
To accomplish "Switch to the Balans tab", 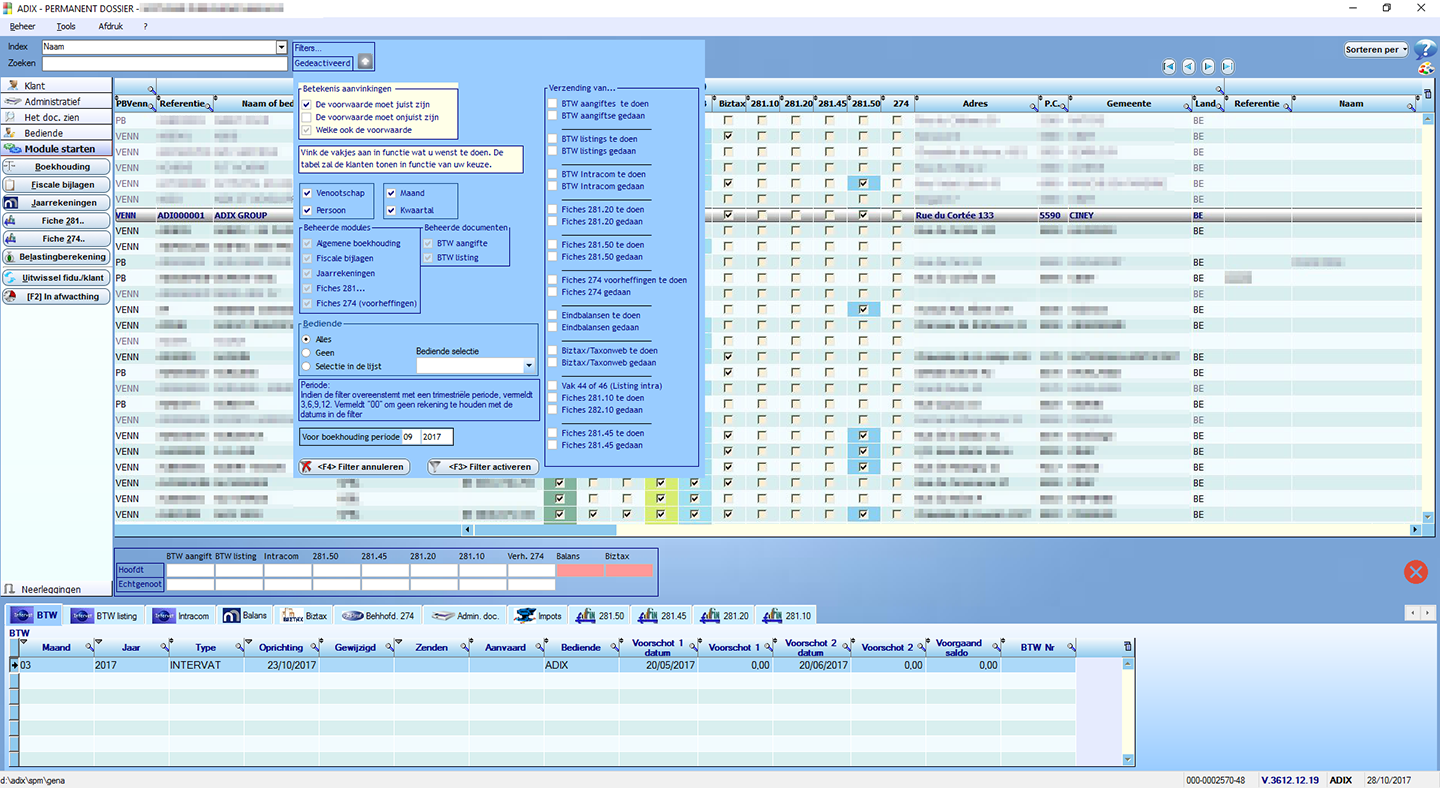I will pos(245,616).
